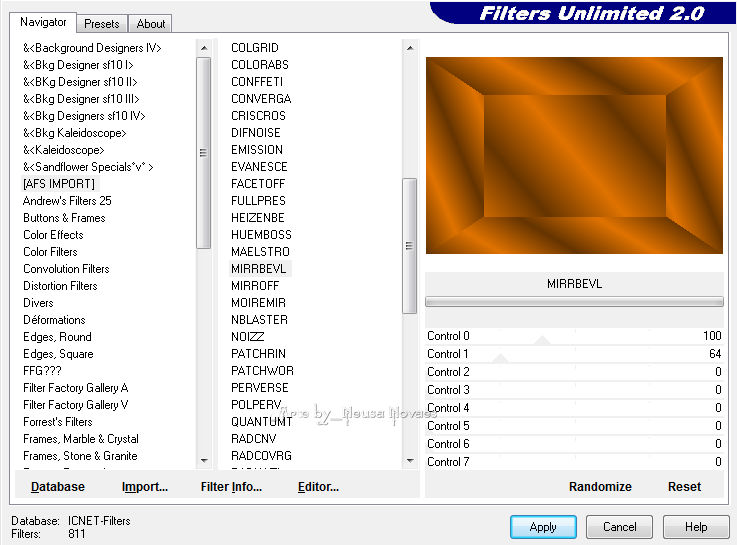Viewport: 737px width, 545px height.
Task: Click the Control 3 slider track
Action: click(x=573, y=390)
